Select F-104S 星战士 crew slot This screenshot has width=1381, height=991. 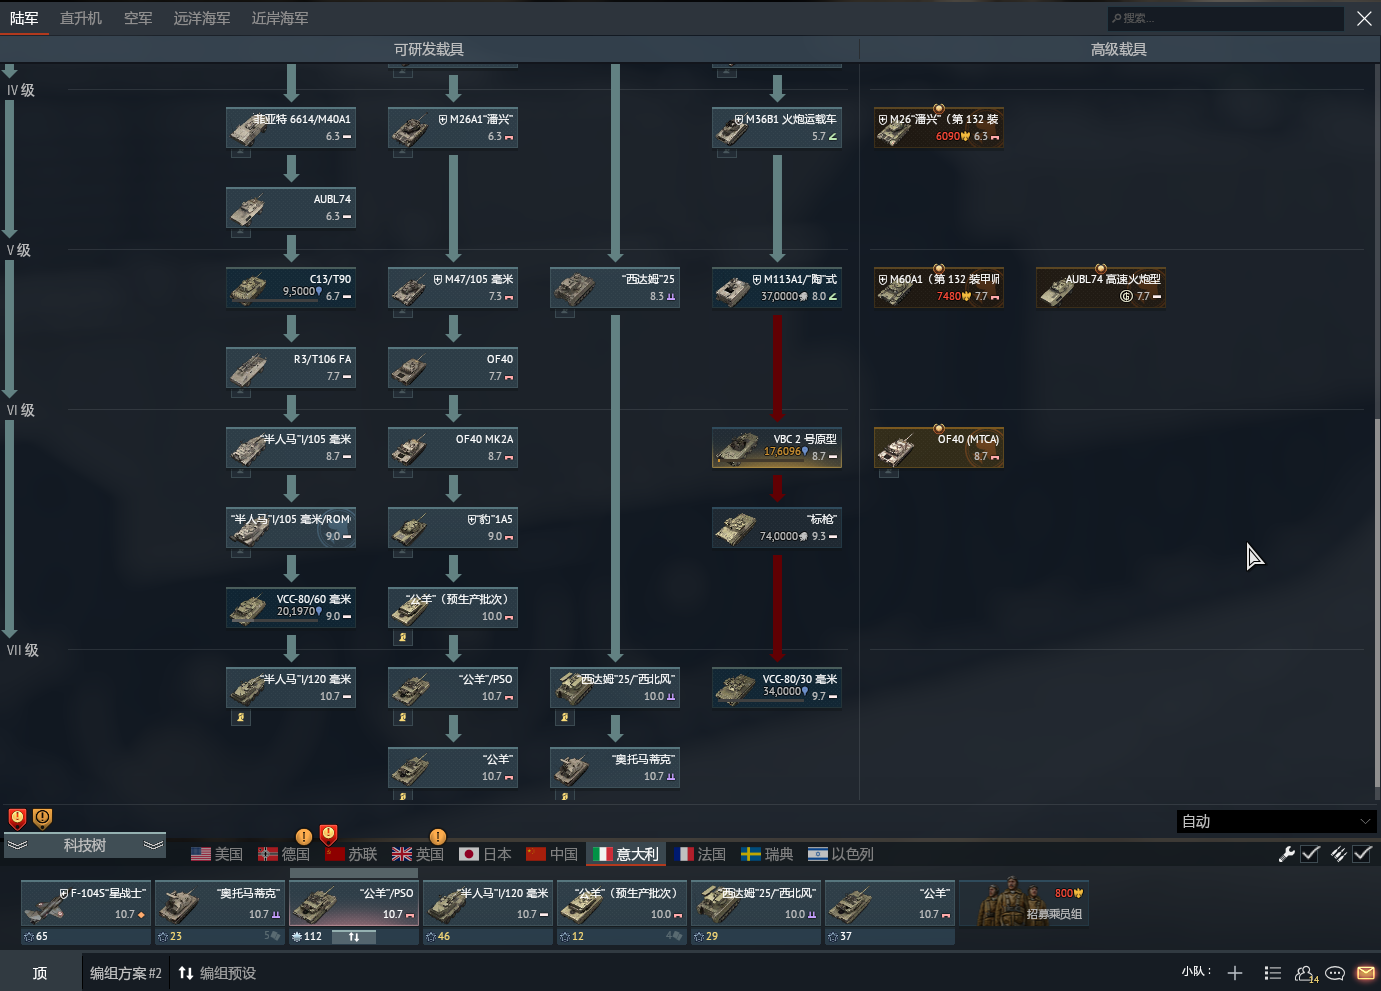coord(85,904)
